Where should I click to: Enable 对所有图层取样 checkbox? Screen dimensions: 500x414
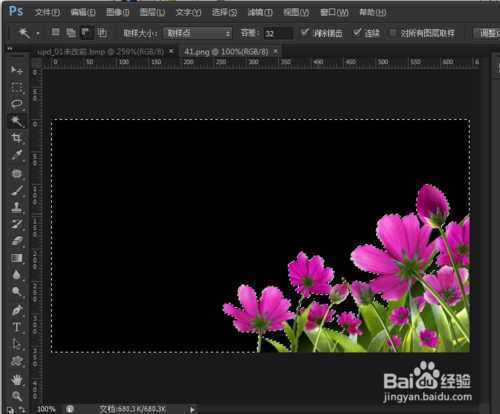point(393,33)
